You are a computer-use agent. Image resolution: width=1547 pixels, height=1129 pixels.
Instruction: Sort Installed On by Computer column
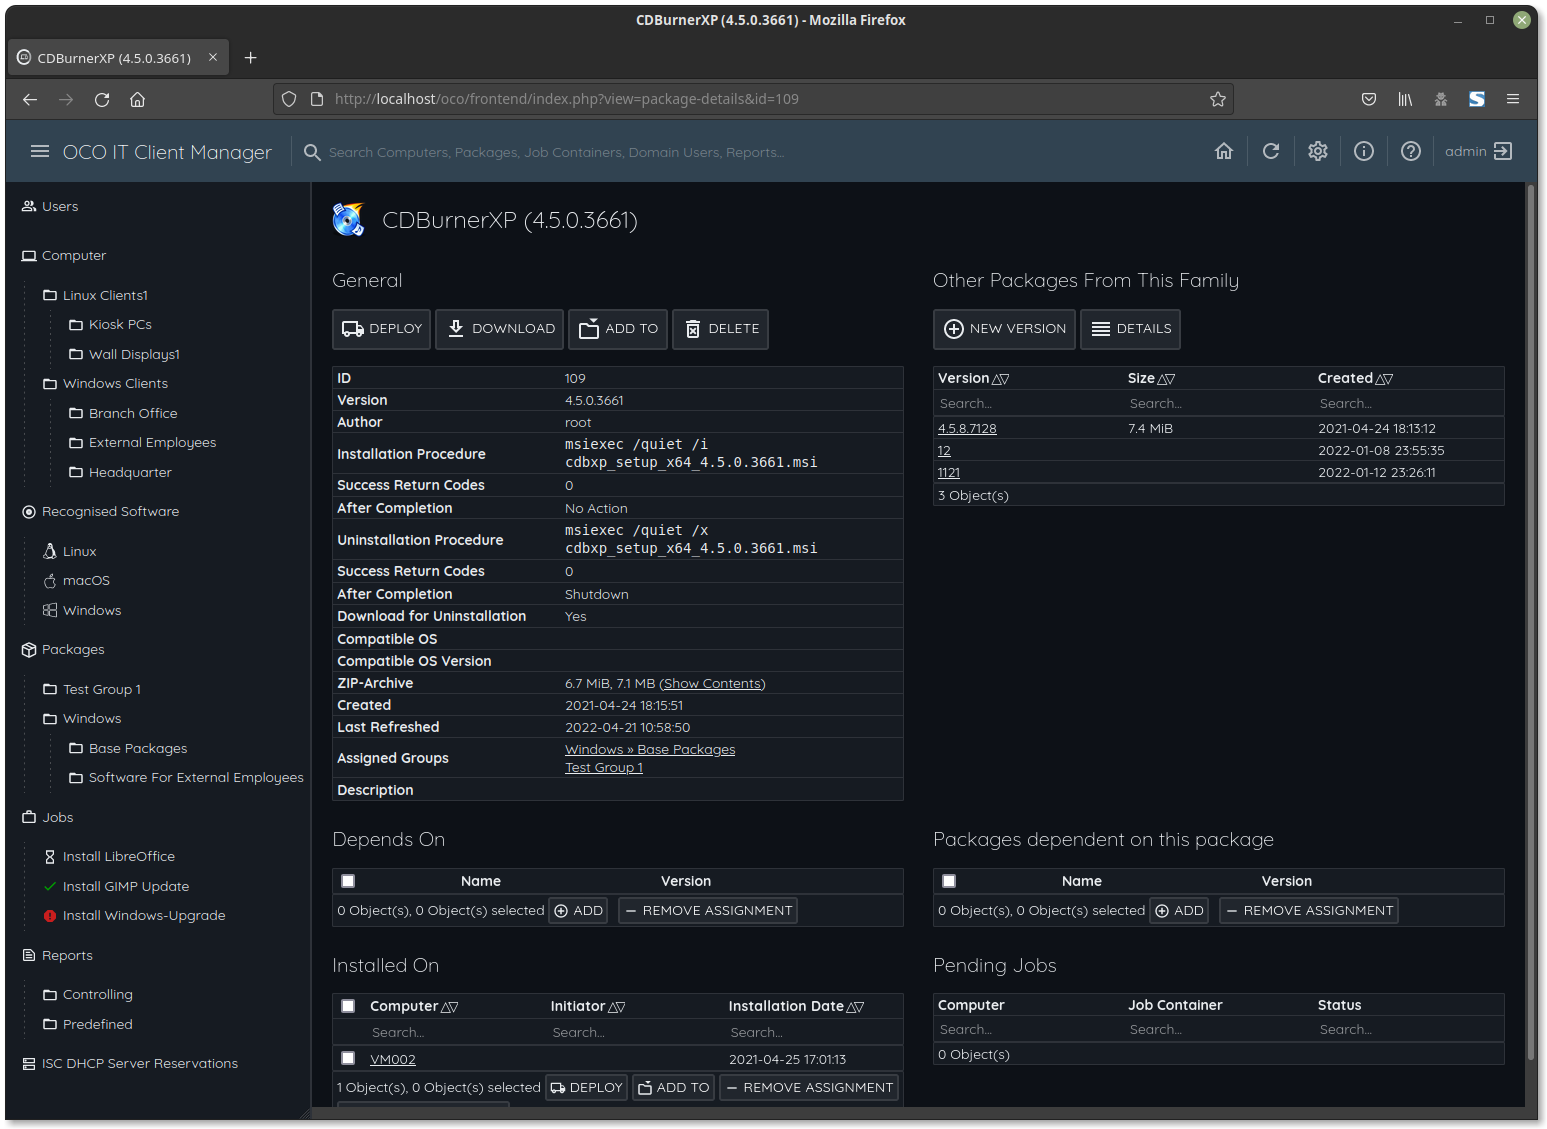(414, 1006)
